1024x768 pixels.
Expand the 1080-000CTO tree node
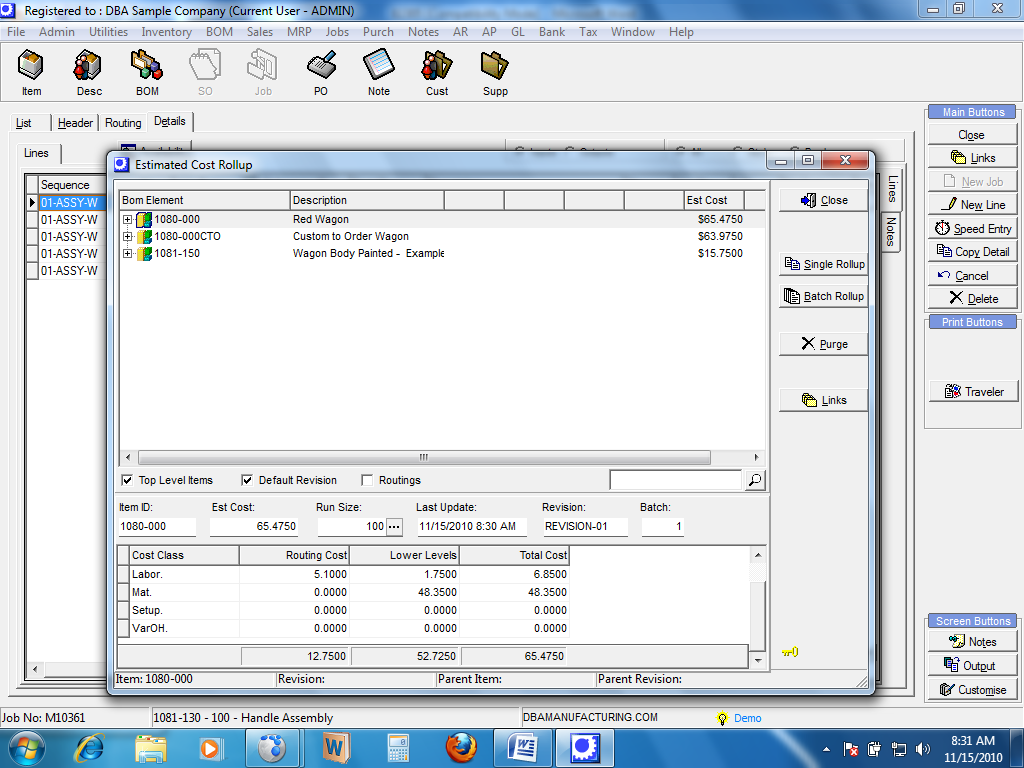click(128, 237)
